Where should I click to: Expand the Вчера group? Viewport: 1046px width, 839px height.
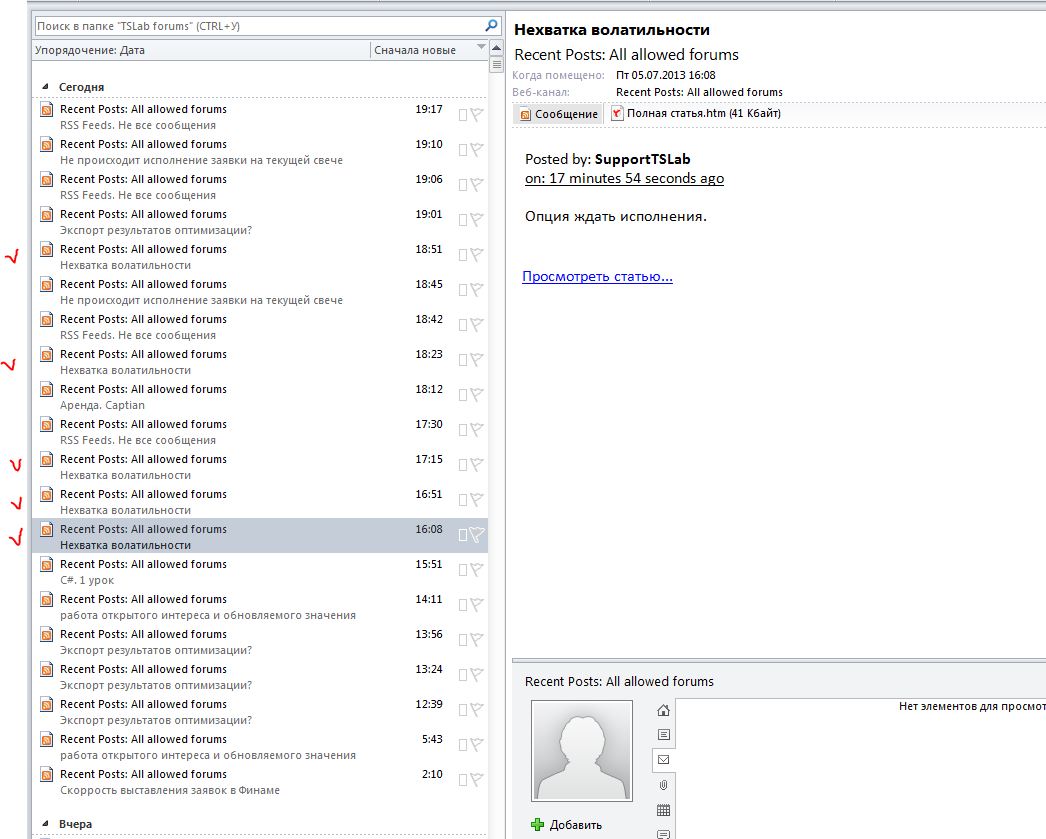[45, 824]
